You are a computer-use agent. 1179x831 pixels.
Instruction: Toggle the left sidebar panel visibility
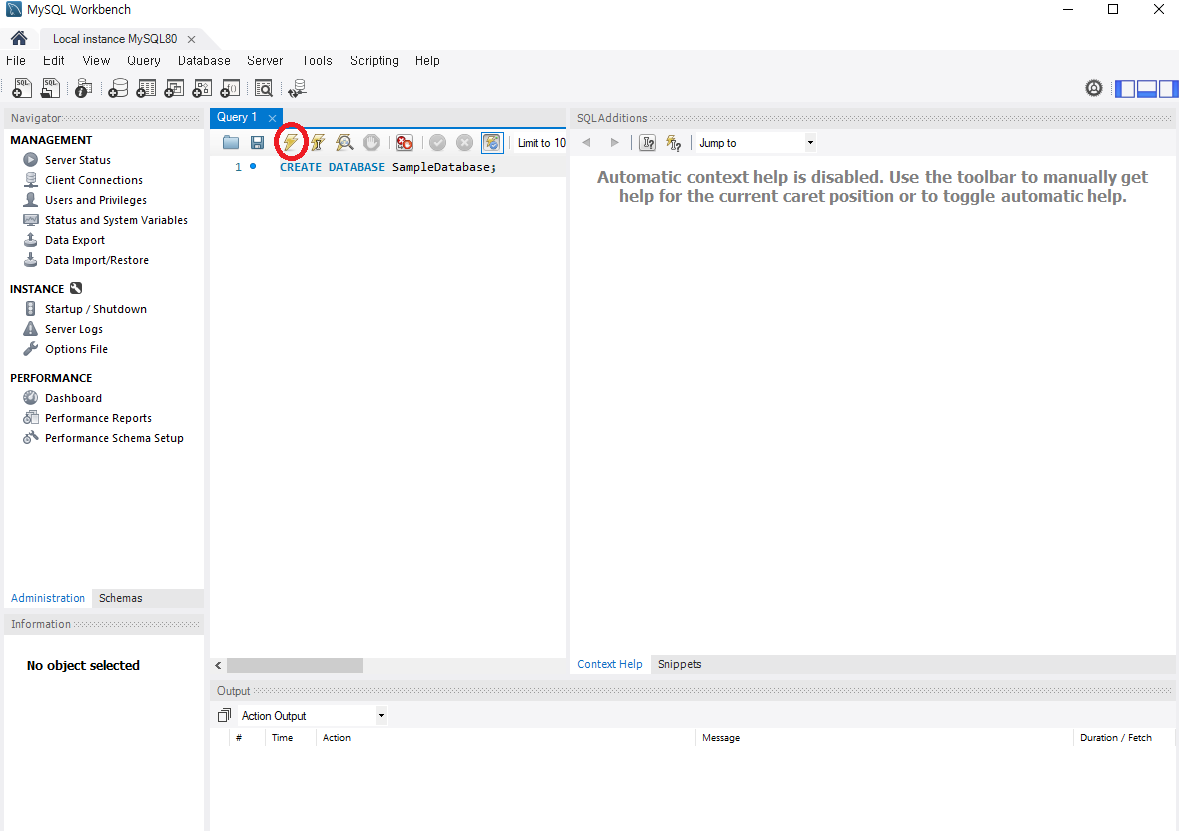point(1125,88)
